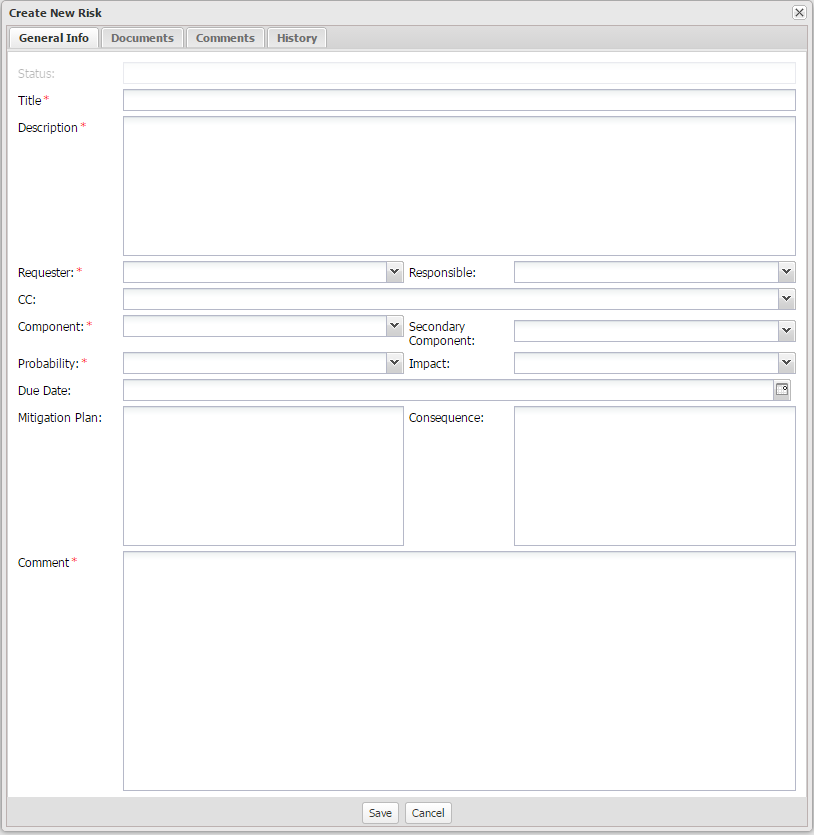
Task: Expand the Probability options
Action: [x=394, y=362]
